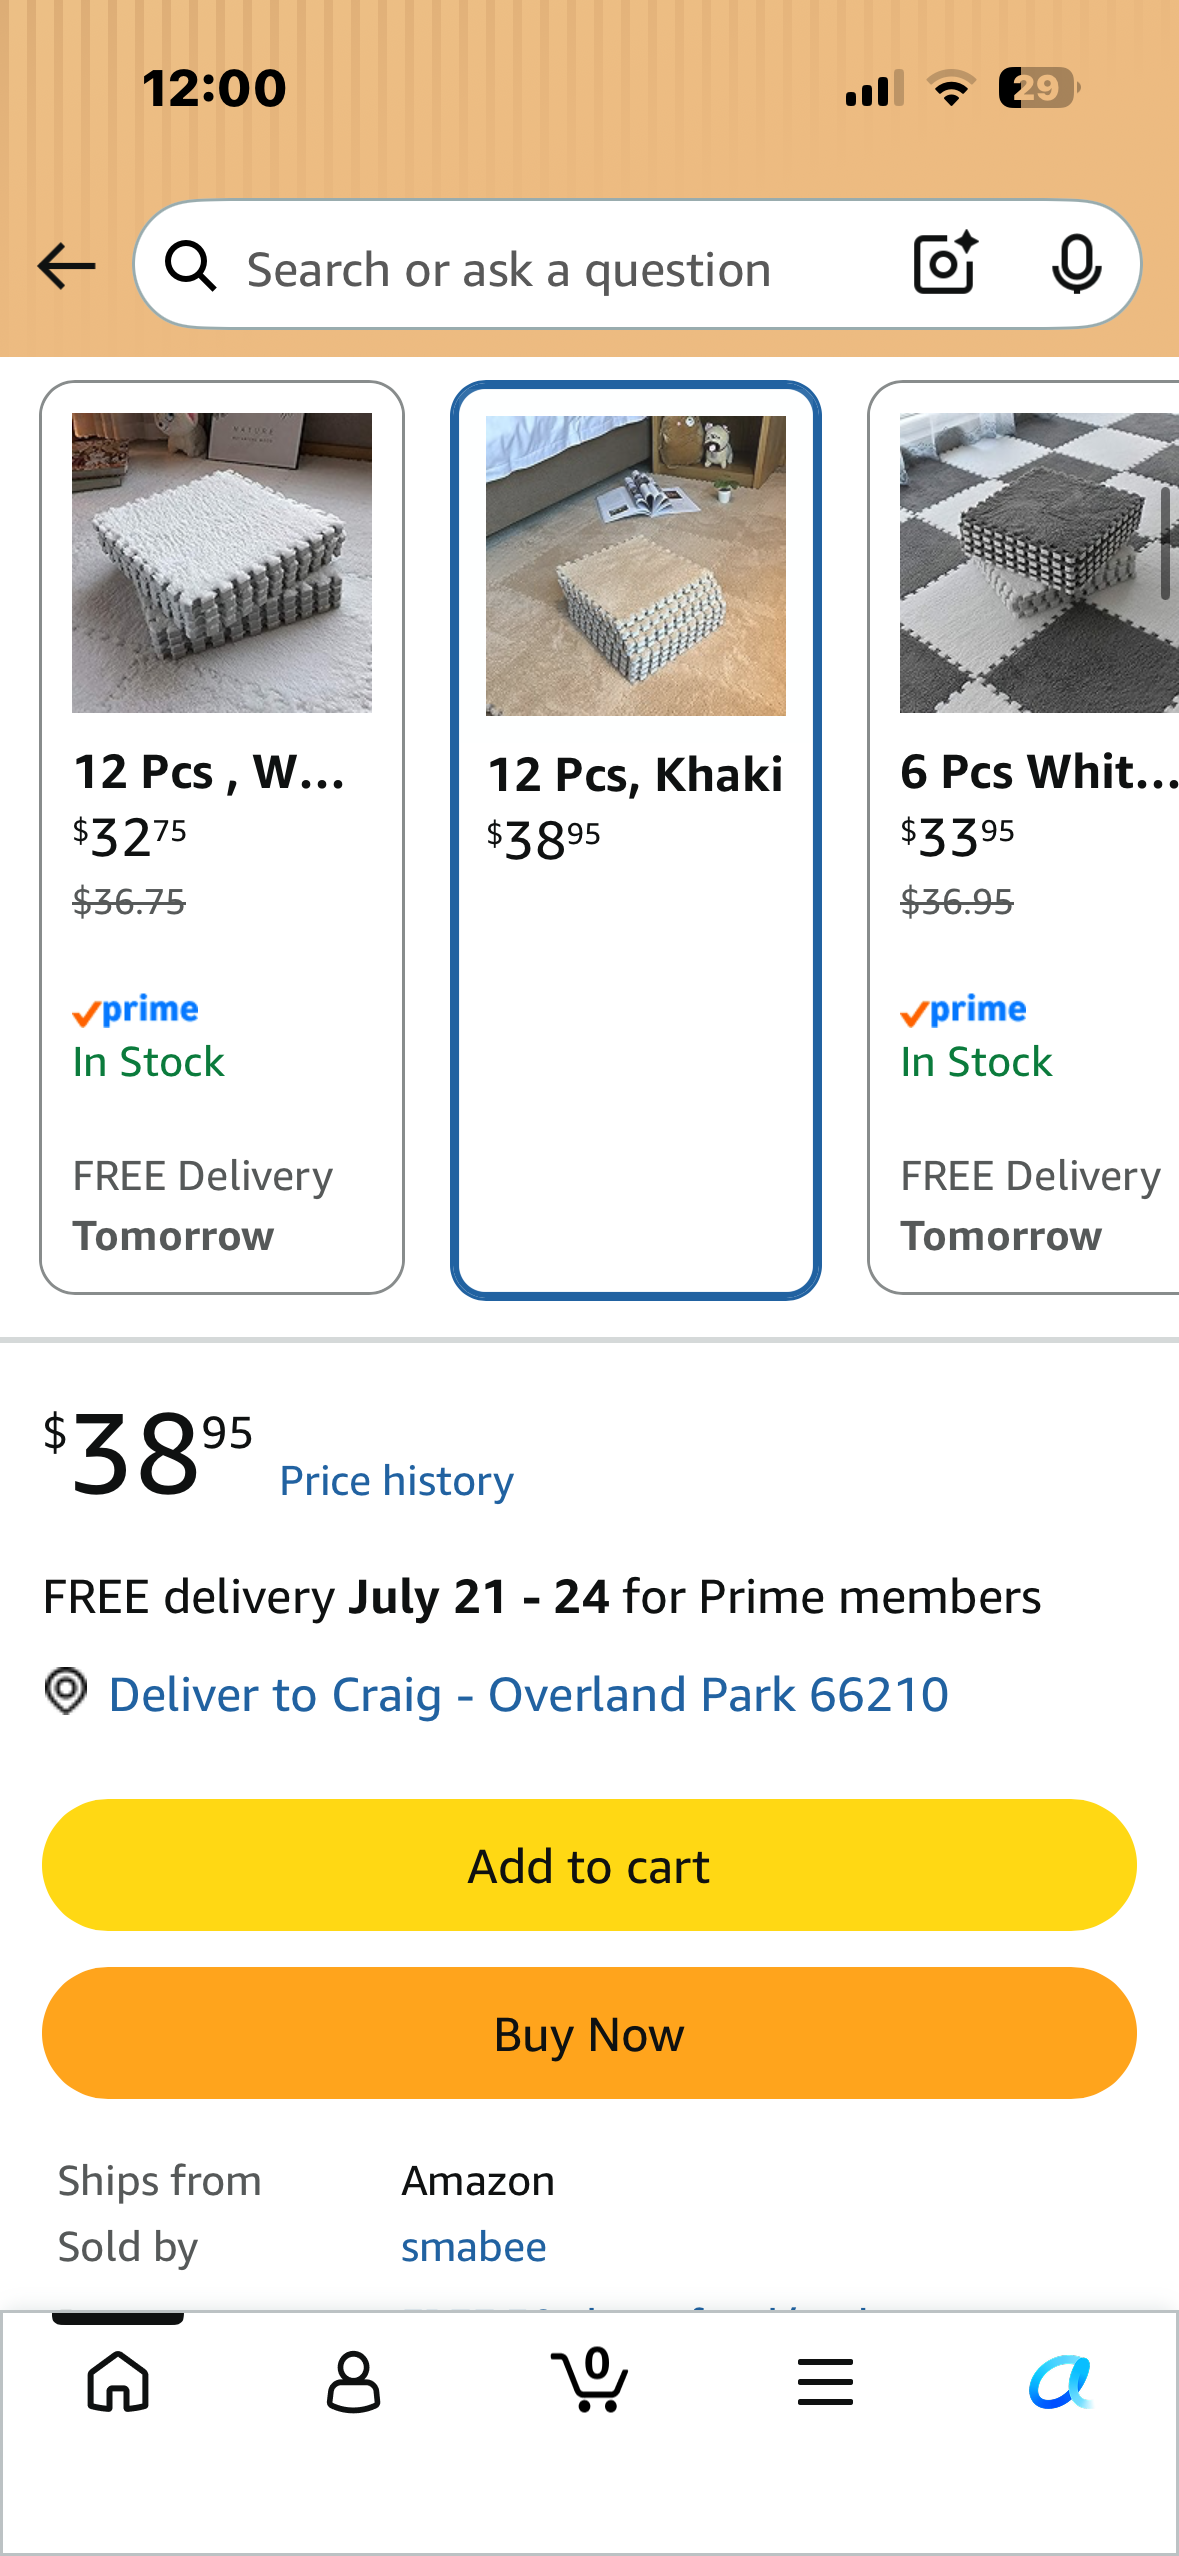Image resolution: width=1179 pixels, height=2556 pixels.
Task: Select the 12 Pcs White variant card
Action: coord(222,837)
